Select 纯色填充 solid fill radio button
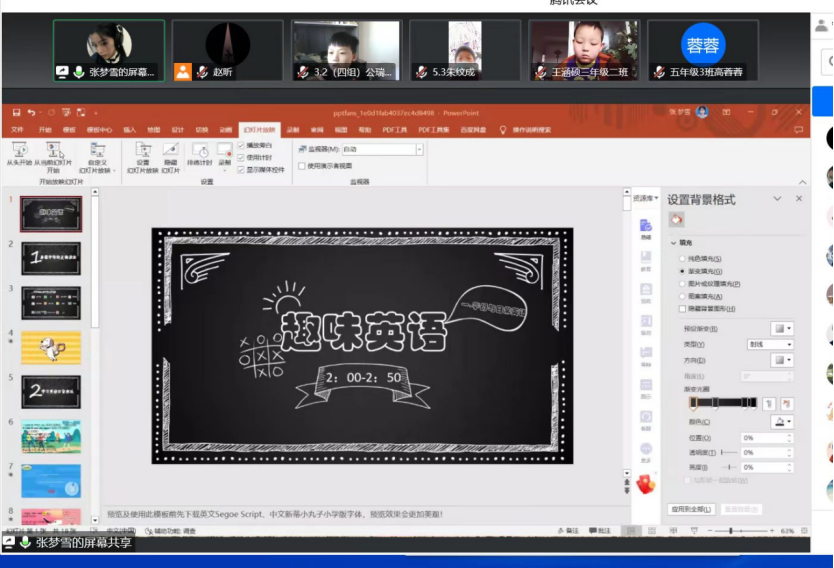 point(683,258)
